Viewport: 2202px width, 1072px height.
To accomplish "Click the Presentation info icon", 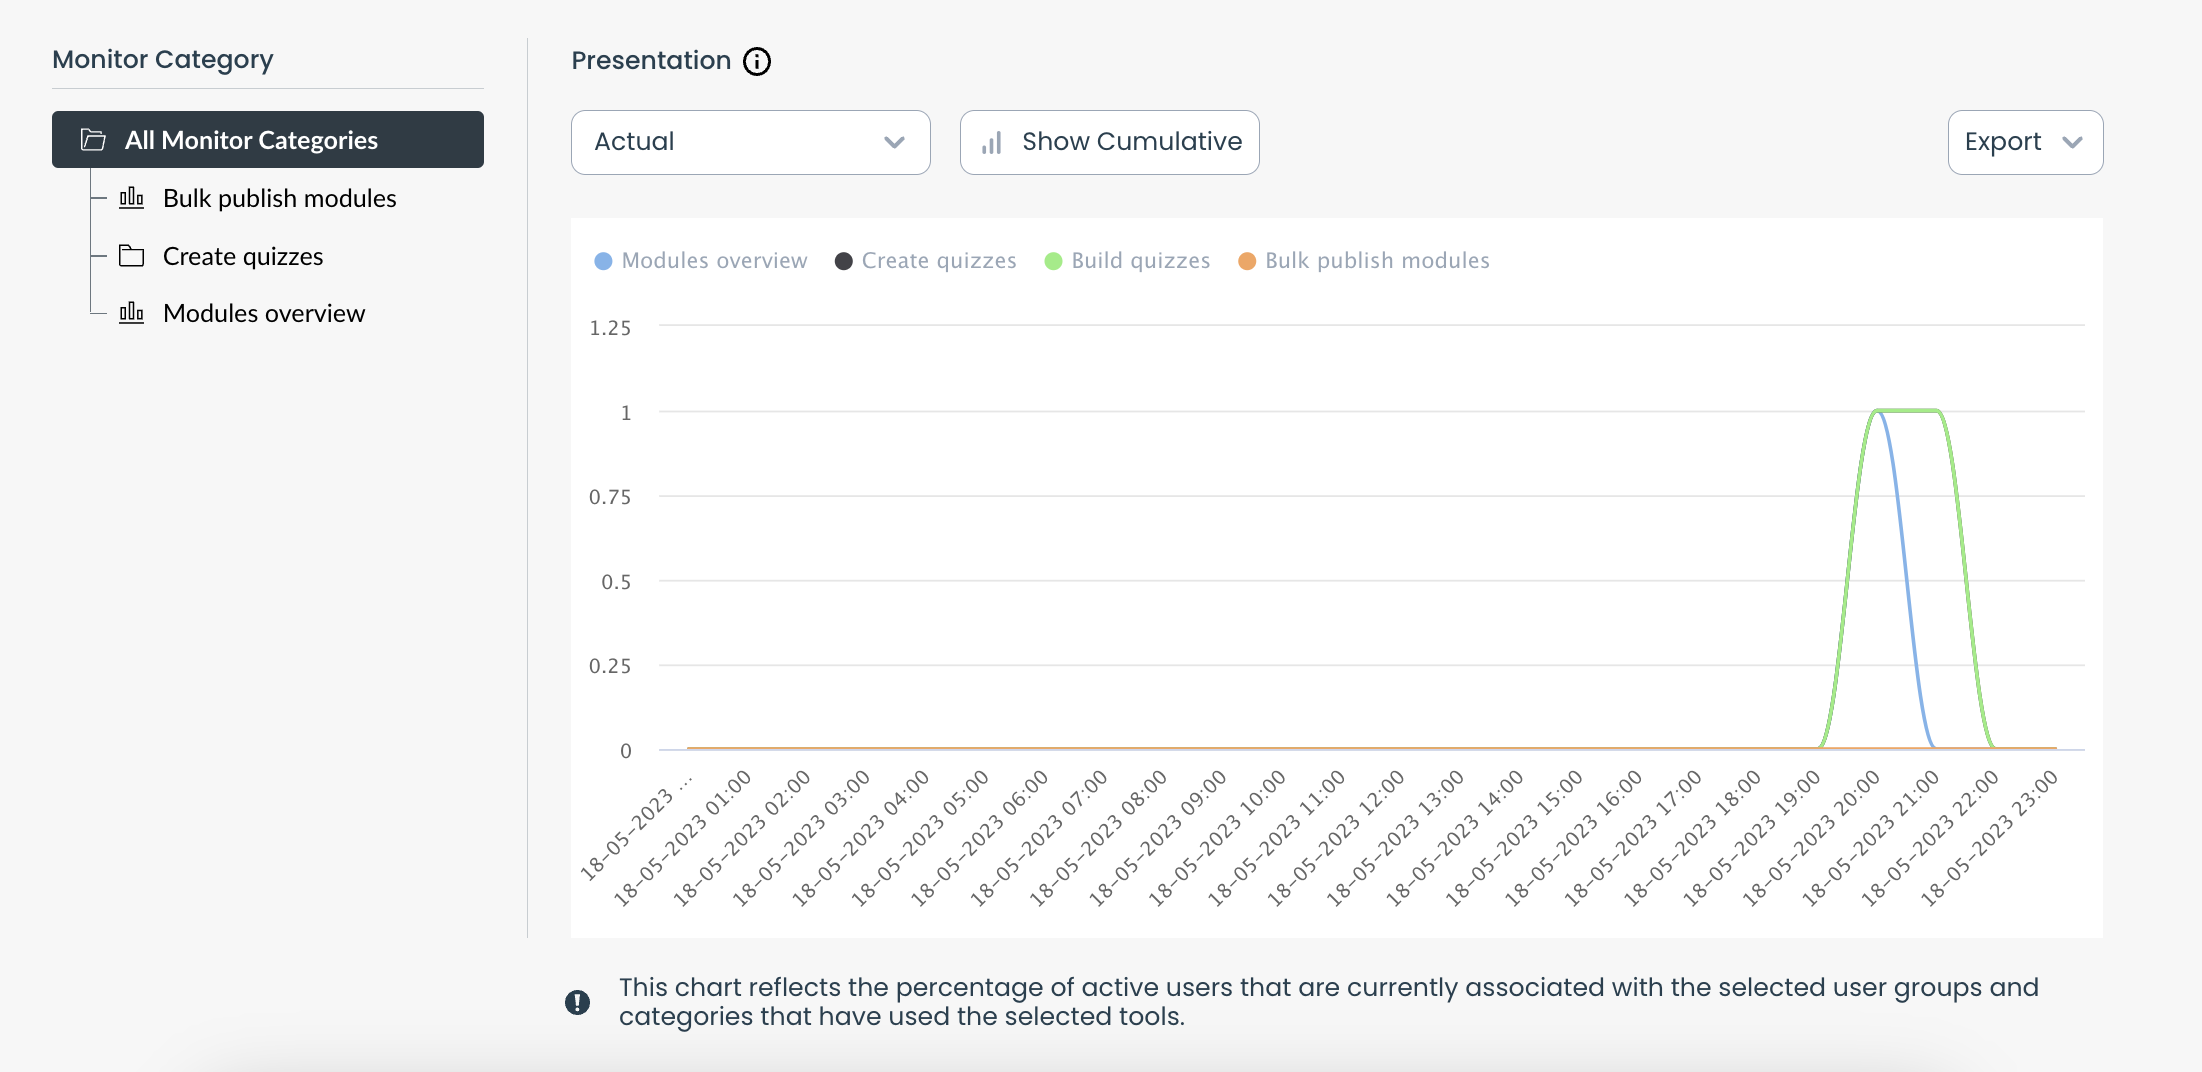I will (758, 61).
